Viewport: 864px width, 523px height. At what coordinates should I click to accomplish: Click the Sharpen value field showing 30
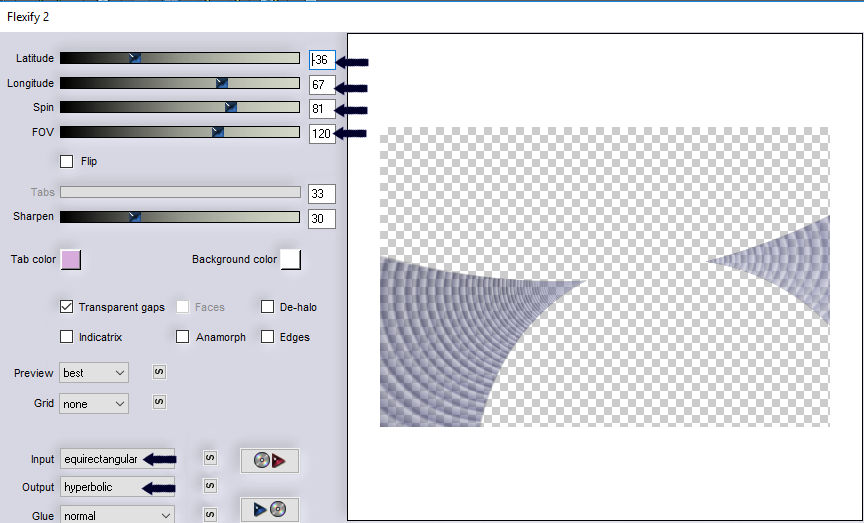pos(322,218)
